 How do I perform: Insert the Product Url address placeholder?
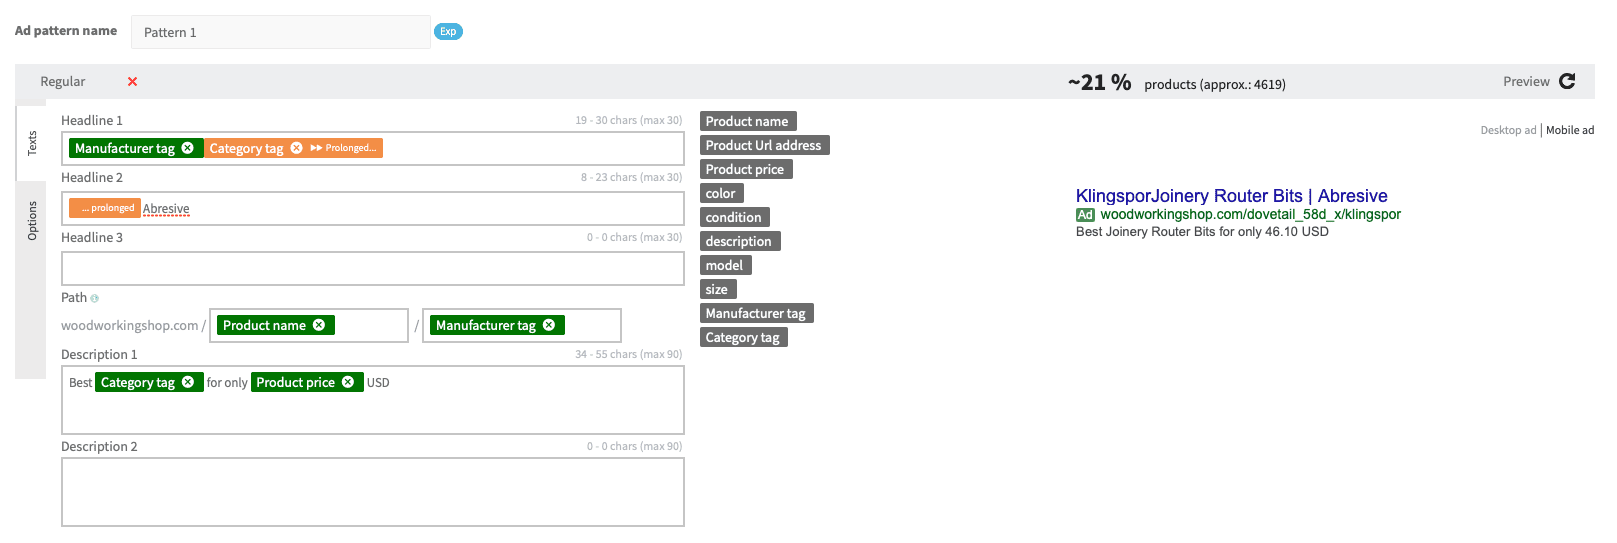(764, 145)
